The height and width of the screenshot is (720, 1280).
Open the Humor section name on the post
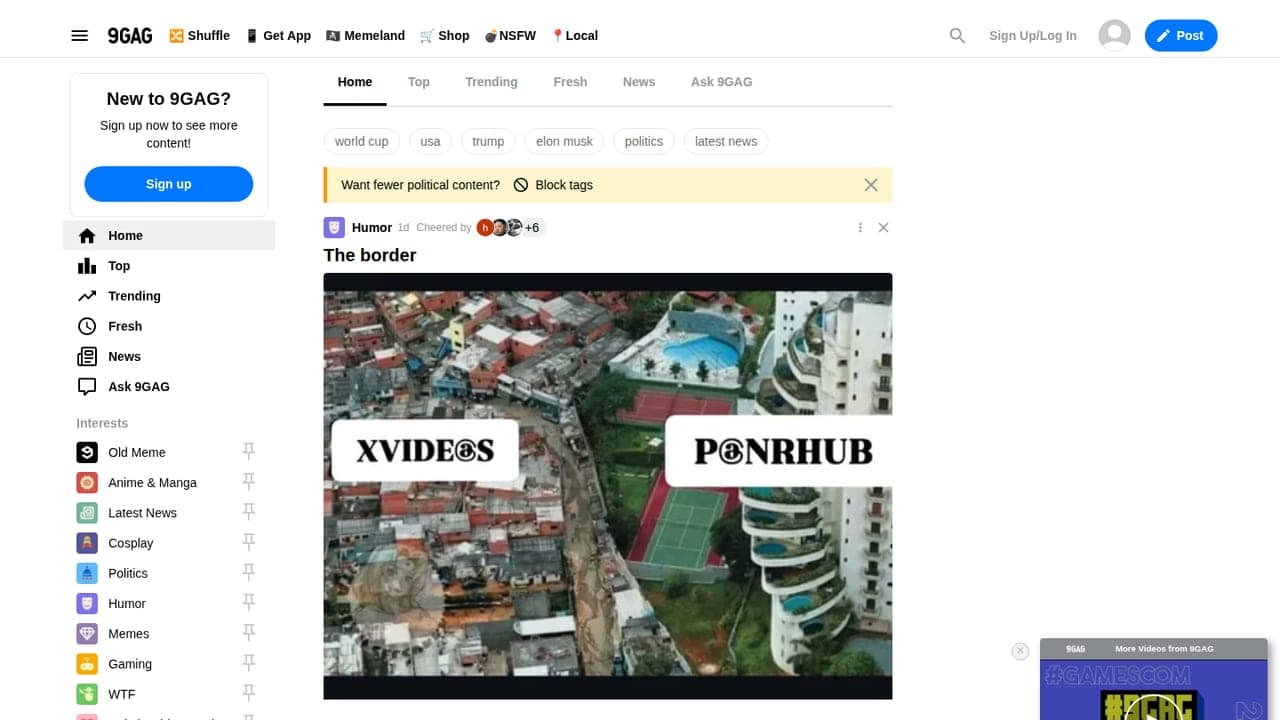[372, 228]
